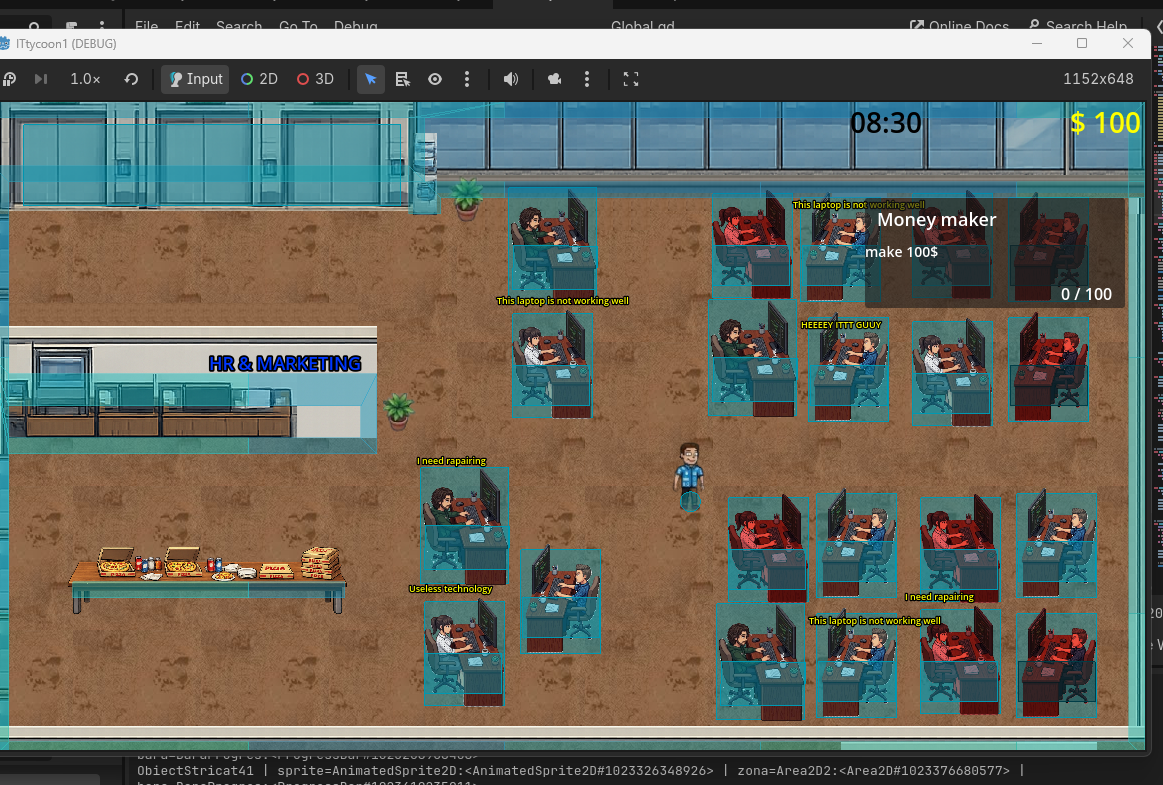Viewport: 1163px width, 785px height.
Task: Enable 2D node selection mode
Action: 260,79
